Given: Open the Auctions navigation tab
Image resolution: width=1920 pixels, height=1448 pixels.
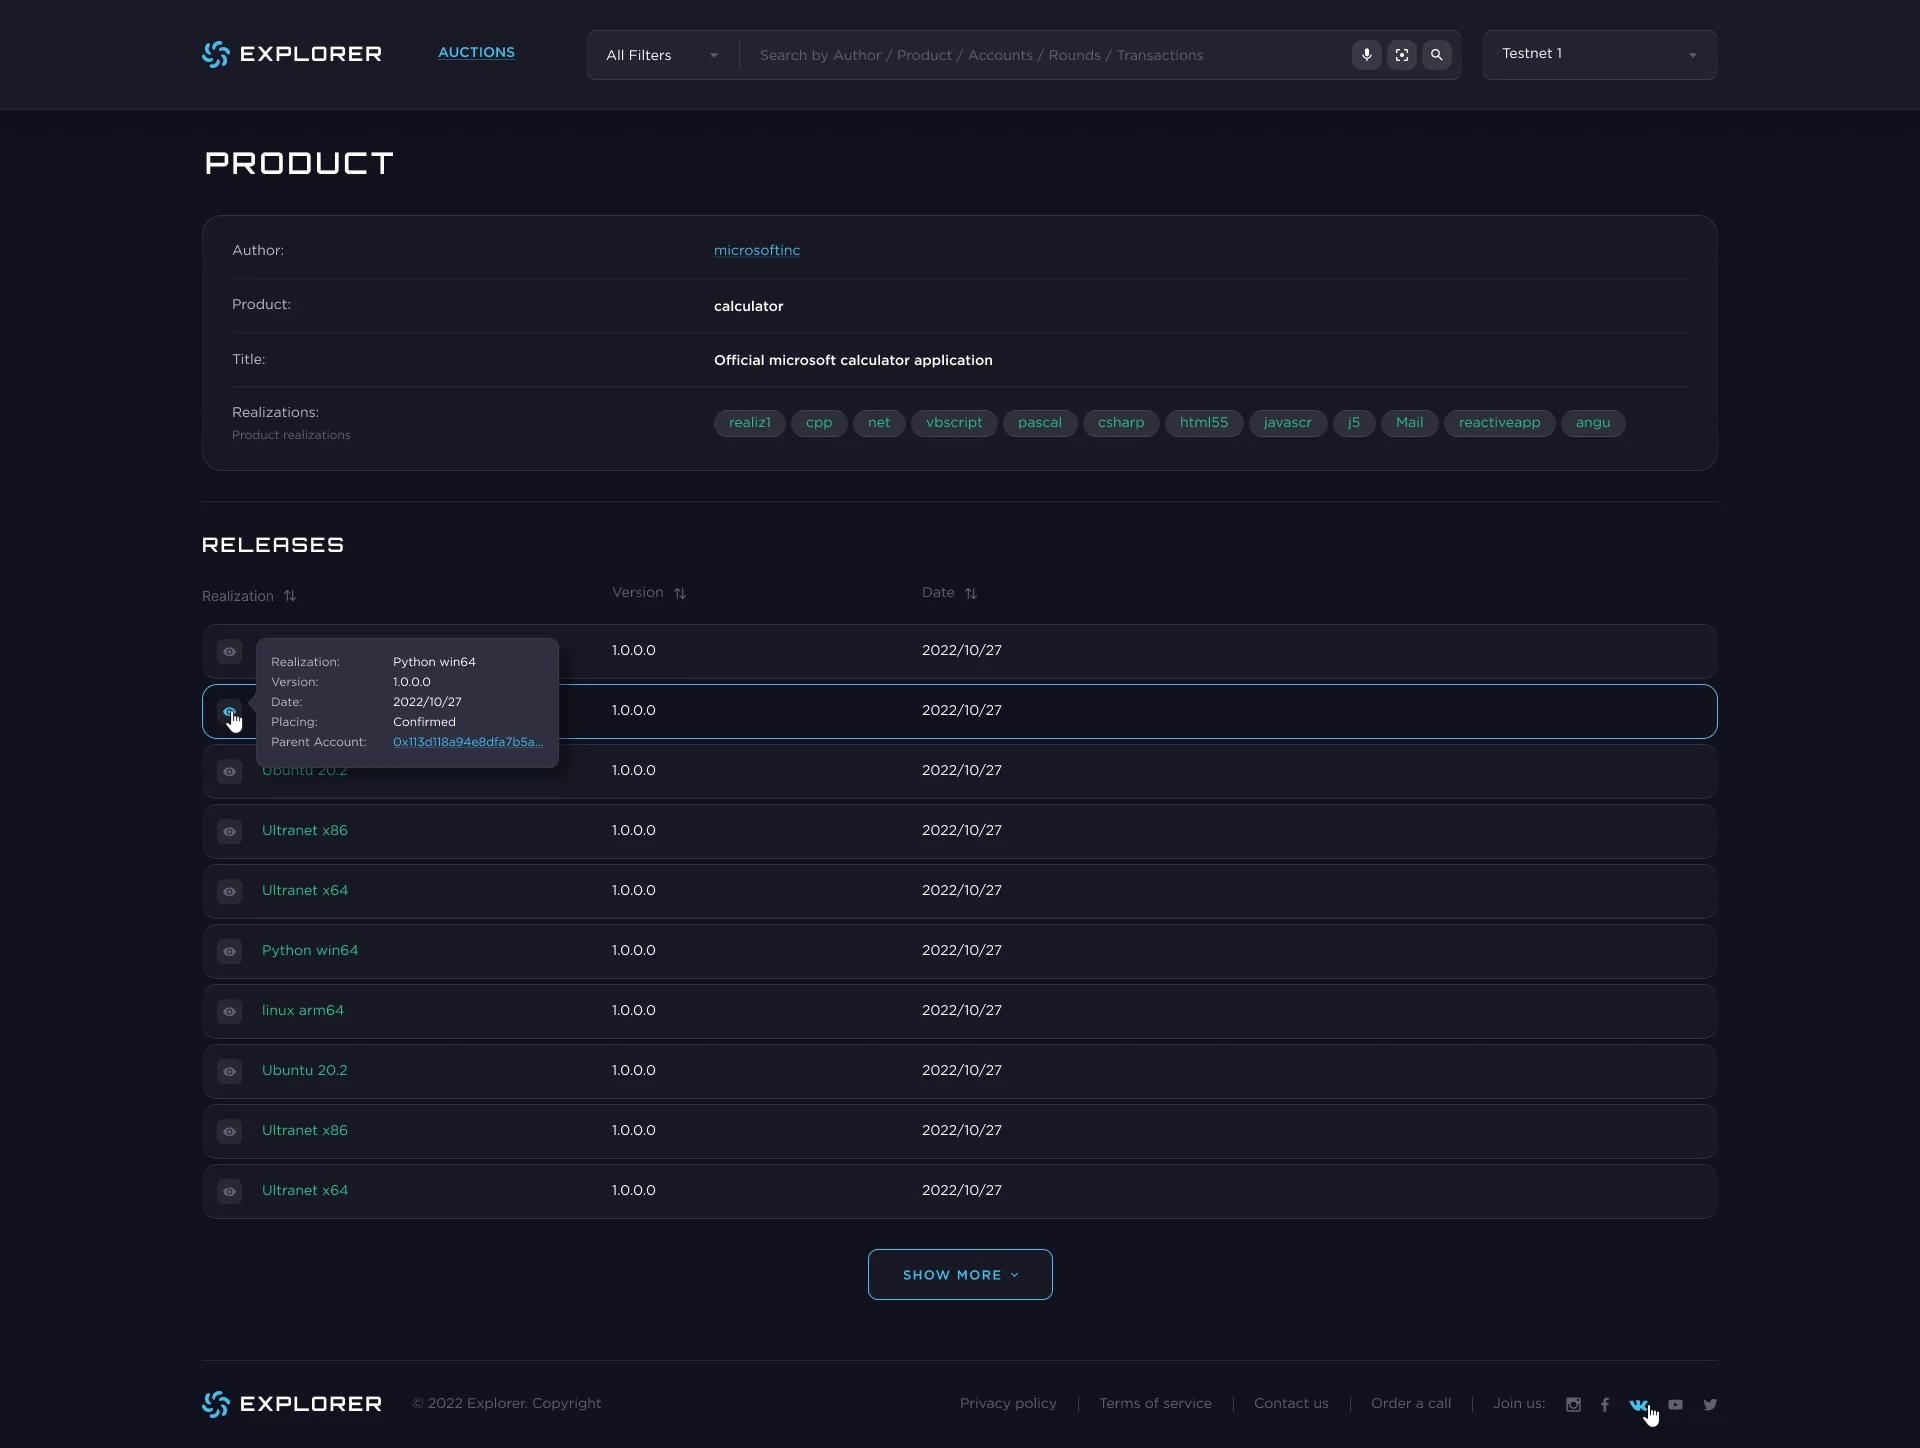Looking at the screenshot, I should (476, 52).
